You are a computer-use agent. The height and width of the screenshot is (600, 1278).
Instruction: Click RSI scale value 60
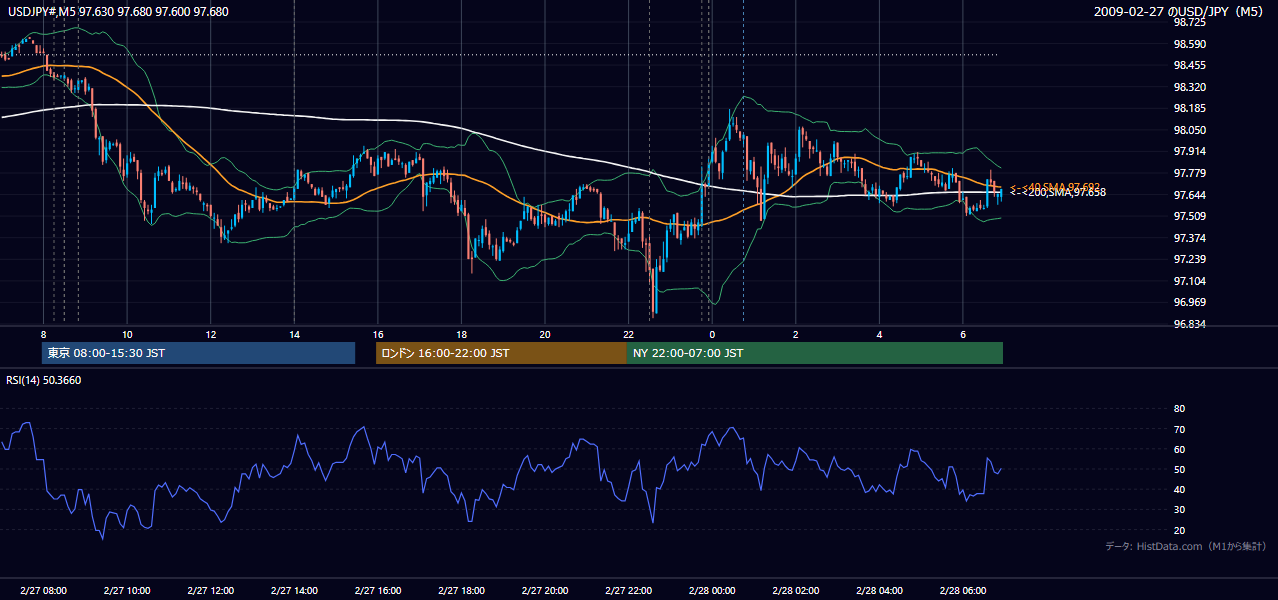click(1179, 449)
